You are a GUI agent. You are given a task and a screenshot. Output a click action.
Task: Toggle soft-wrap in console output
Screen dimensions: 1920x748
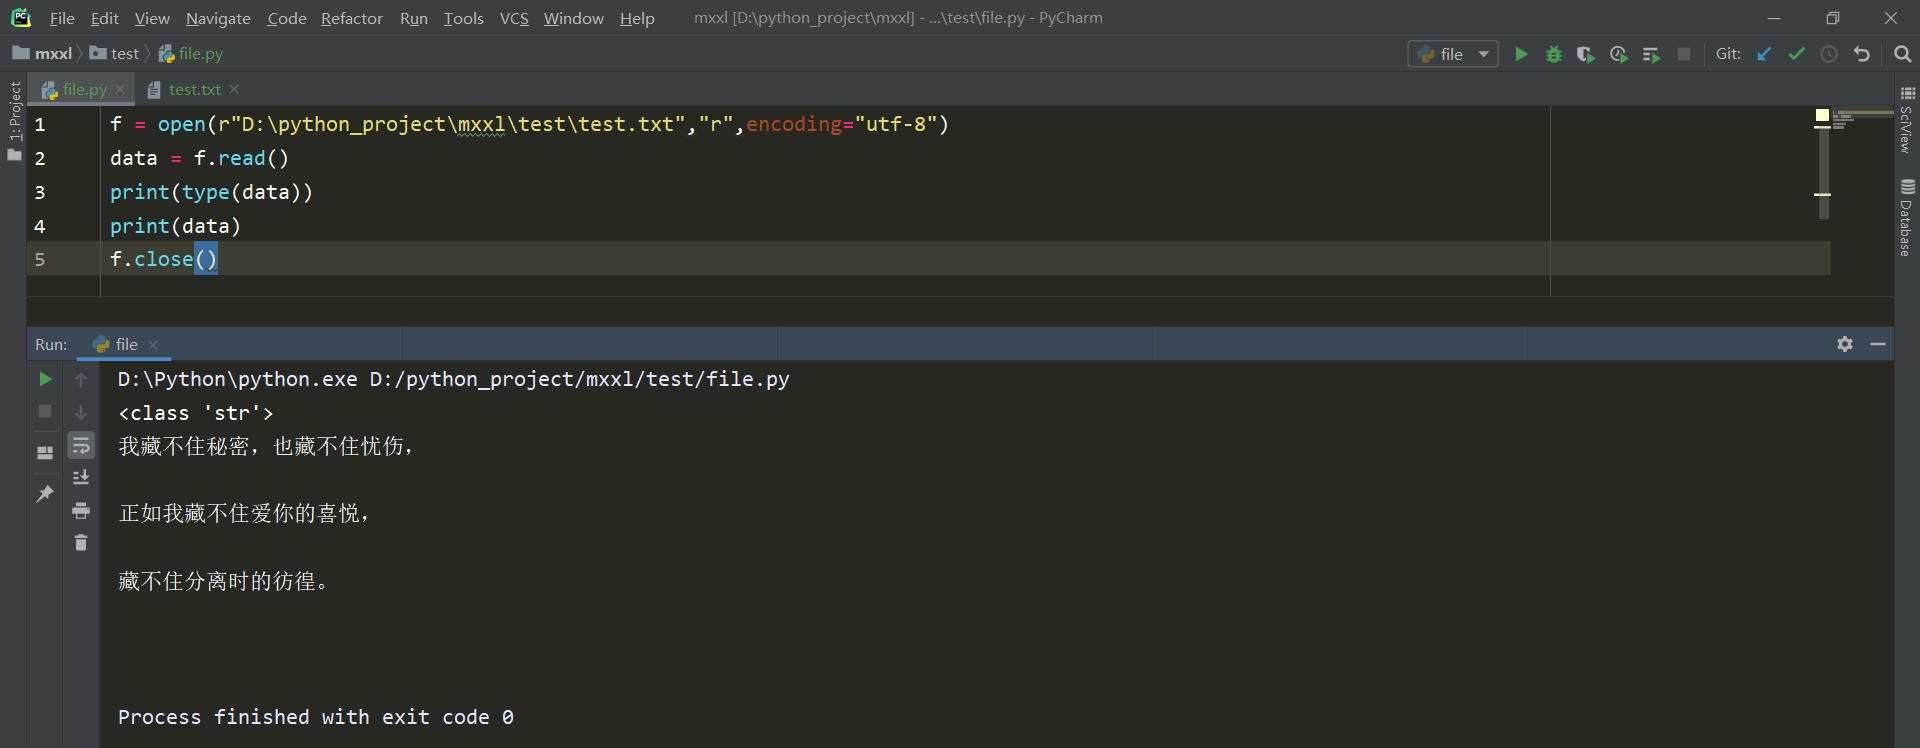click(x=81, y=445)
